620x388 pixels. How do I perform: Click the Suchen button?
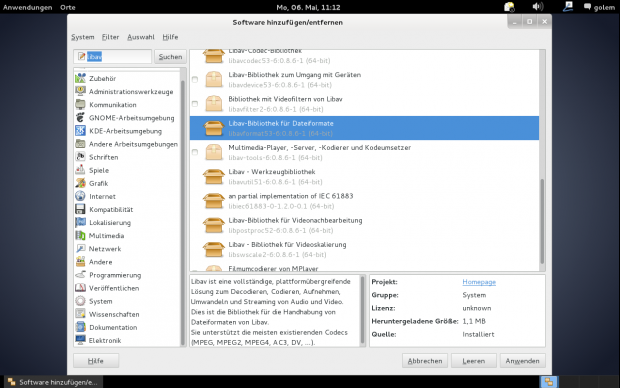[x=170, y=57]
